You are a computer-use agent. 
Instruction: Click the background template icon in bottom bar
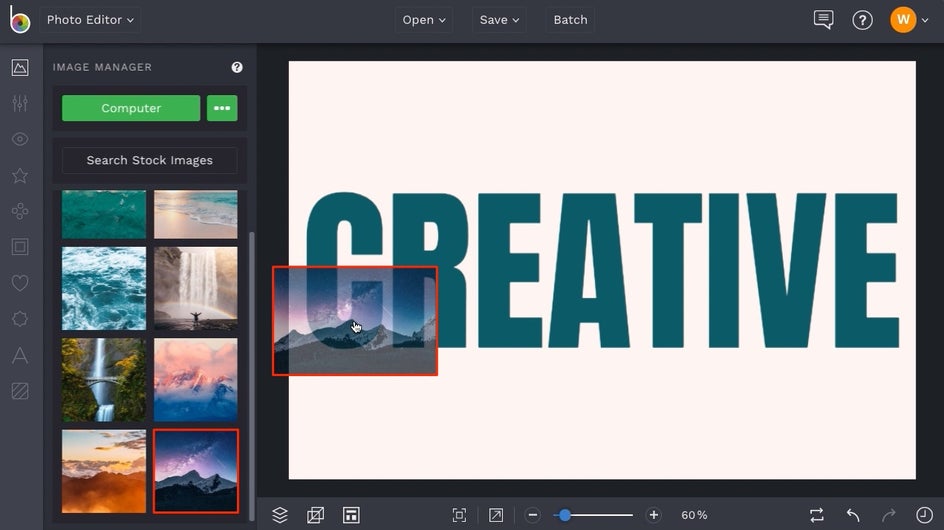(x=351, y=515)
